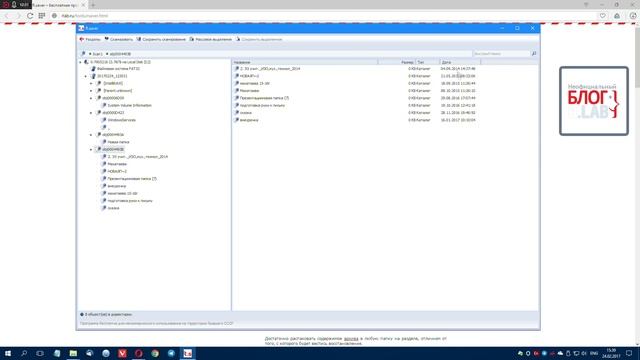The width and height of the screenshot is (640, 360).
Task: Select file row dated 16.01.2017
Action: (x=355, y=120)
